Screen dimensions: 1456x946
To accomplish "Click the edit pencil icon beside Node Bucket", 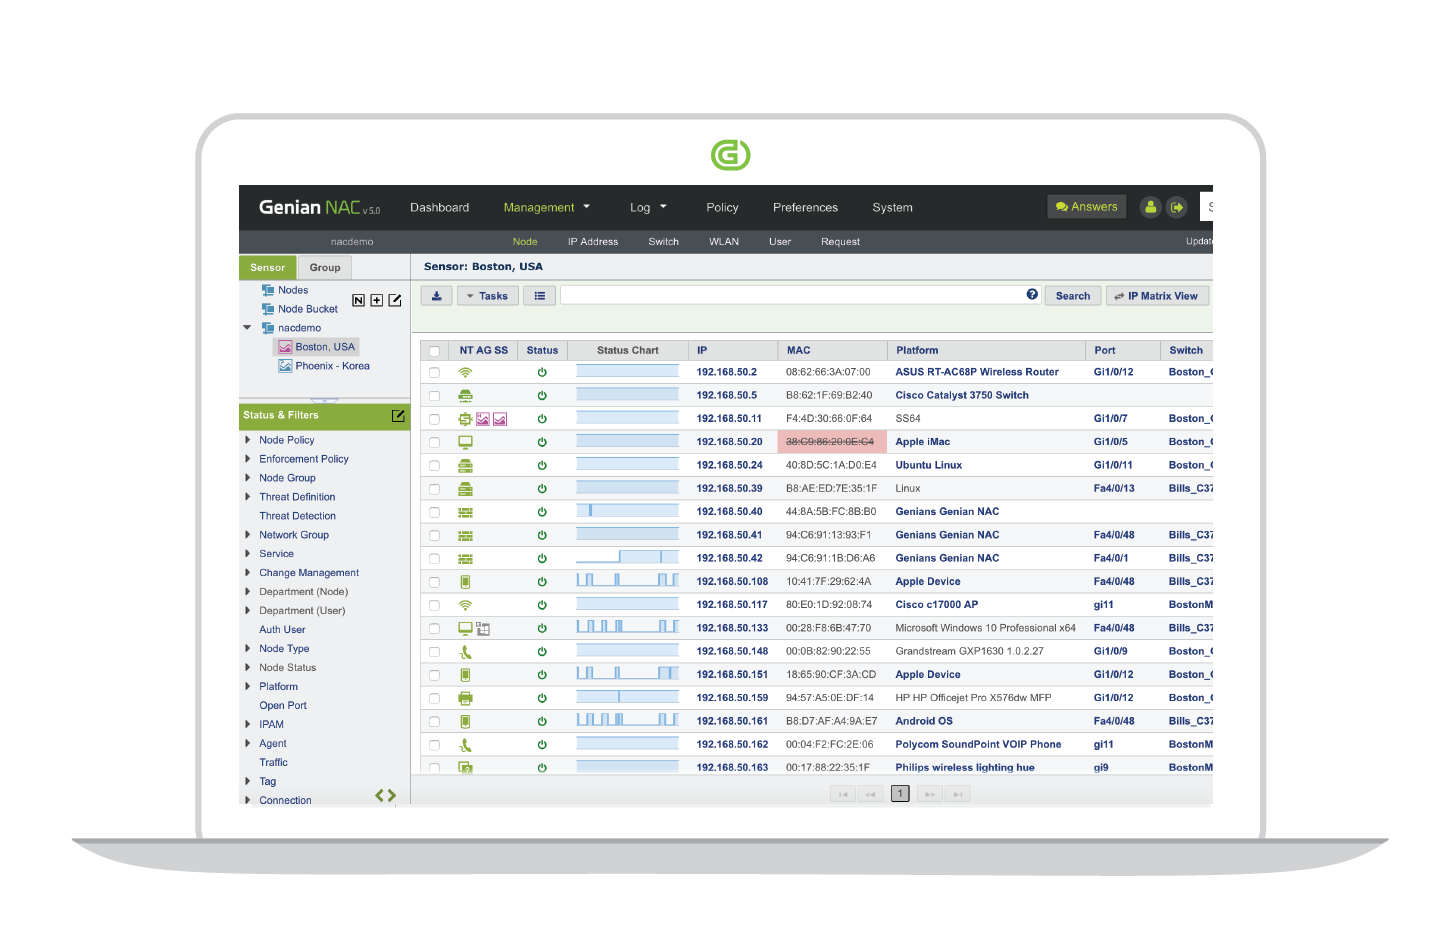I will point(395,300).
